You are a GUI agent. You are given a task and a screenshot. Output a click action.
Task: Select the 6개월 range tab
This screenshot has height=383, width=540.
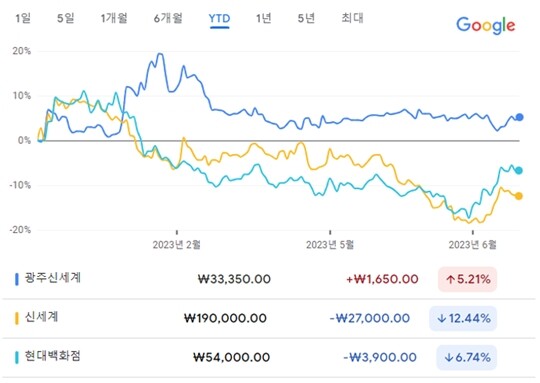(168, 18)
